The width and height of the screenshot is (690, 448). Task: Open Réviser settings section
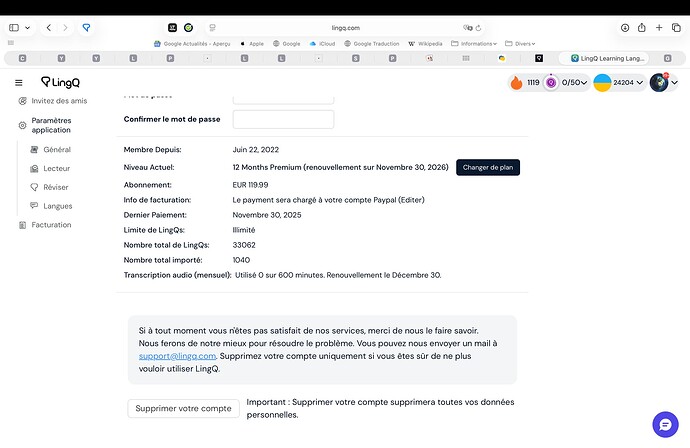point(56,187)
